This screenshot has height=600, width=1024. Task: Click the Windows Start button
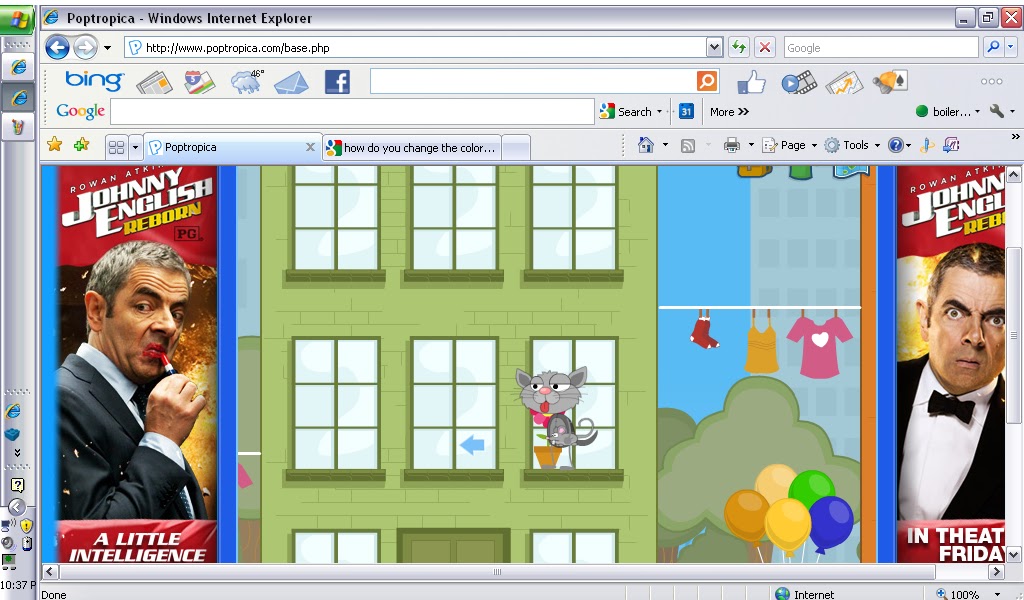pyautogui.click(x=18, y=20)
